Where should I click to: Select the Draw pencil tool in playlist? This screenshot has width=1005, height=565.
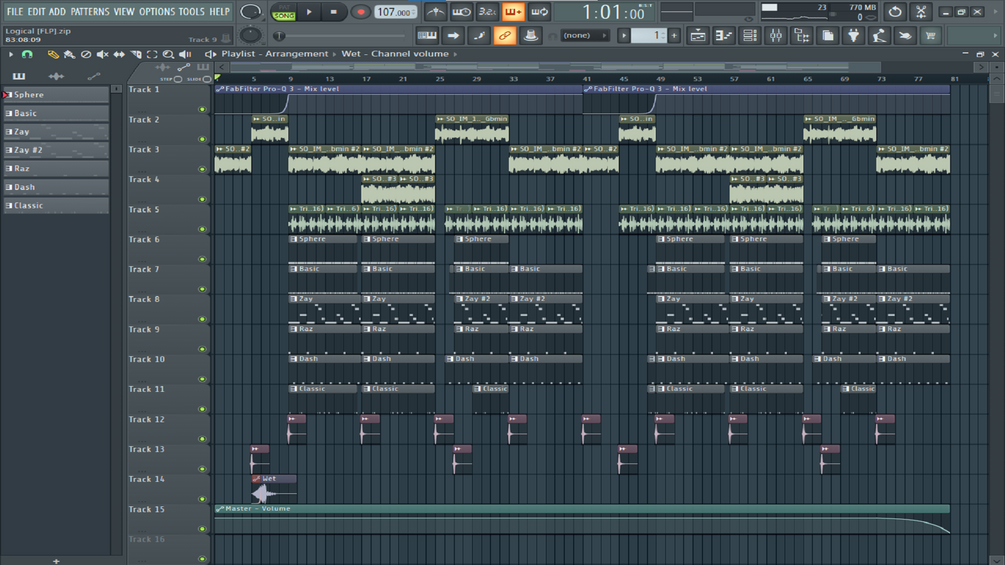coord(53,54)
